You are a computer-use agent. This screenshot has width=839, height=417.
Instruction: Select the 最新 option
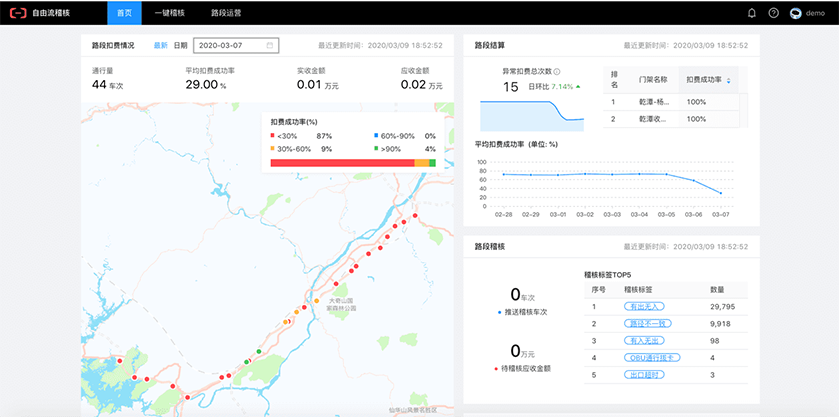[160, 45]
